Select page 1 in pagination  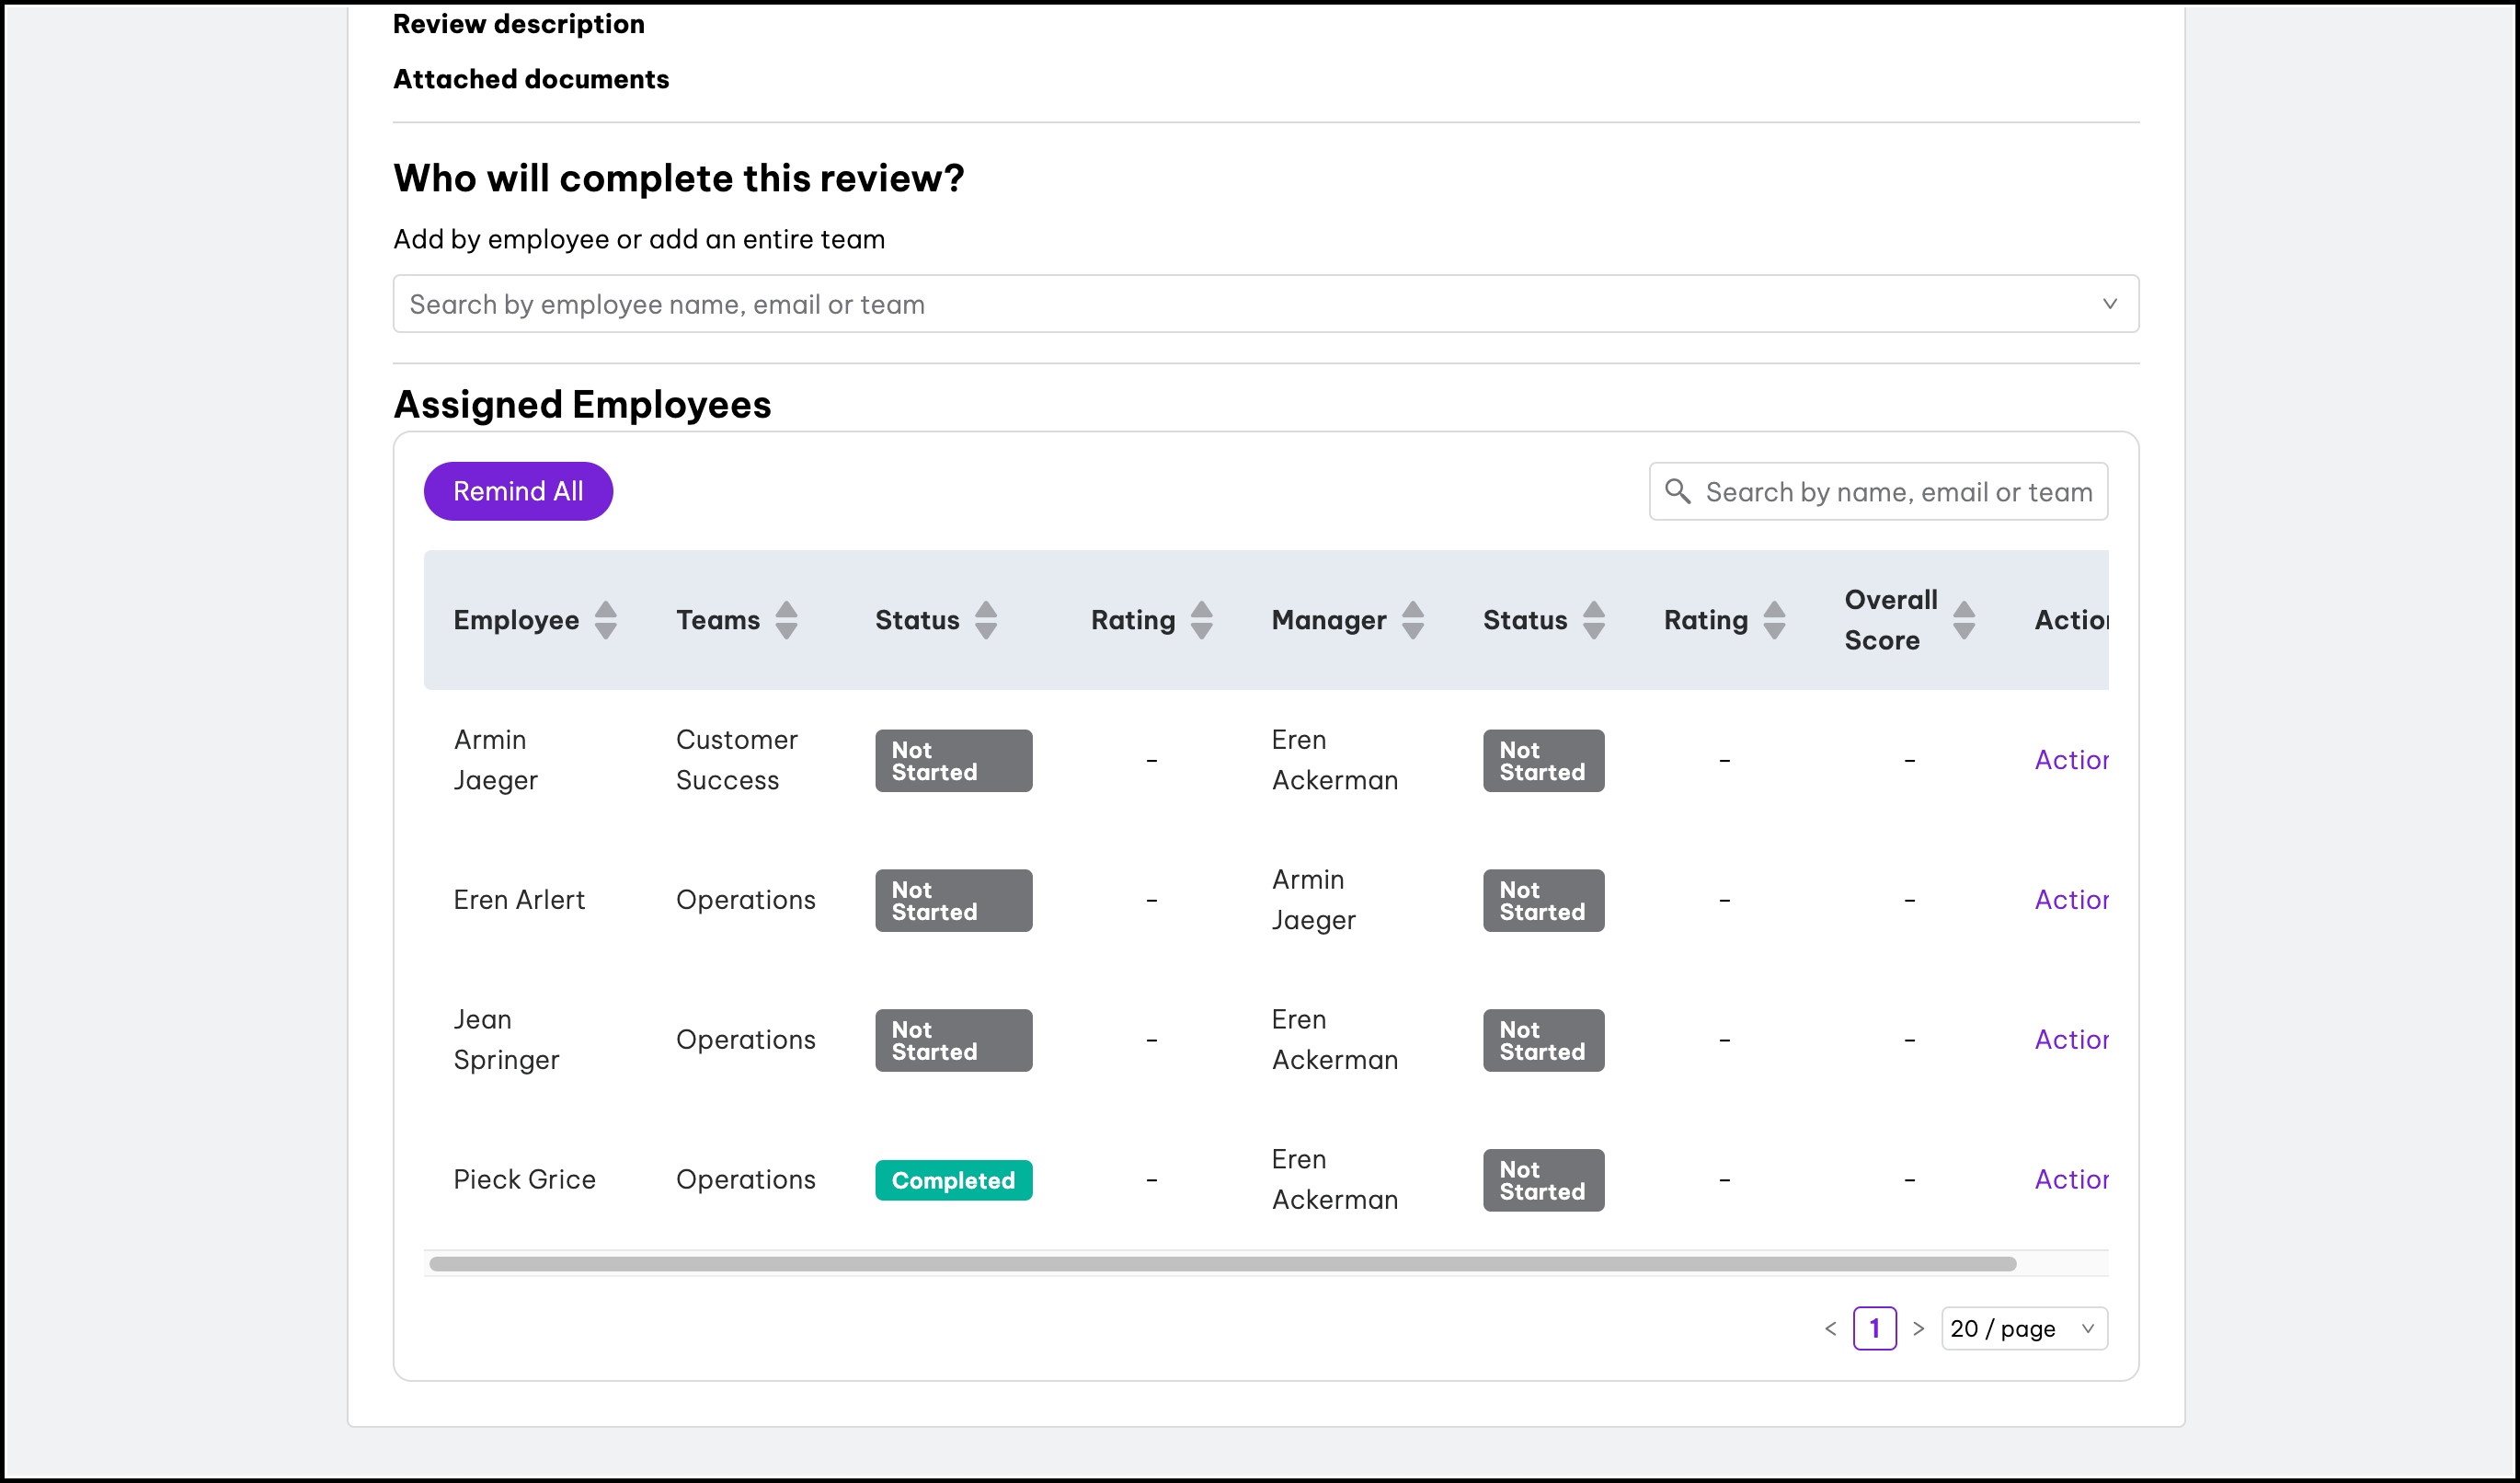(1874, 1328)
